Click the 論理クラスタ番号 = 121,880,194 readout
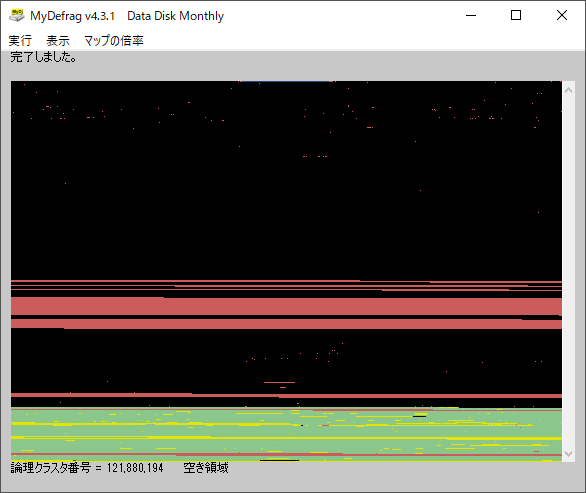This screenshot has width=586, height=493. [87, 468]
